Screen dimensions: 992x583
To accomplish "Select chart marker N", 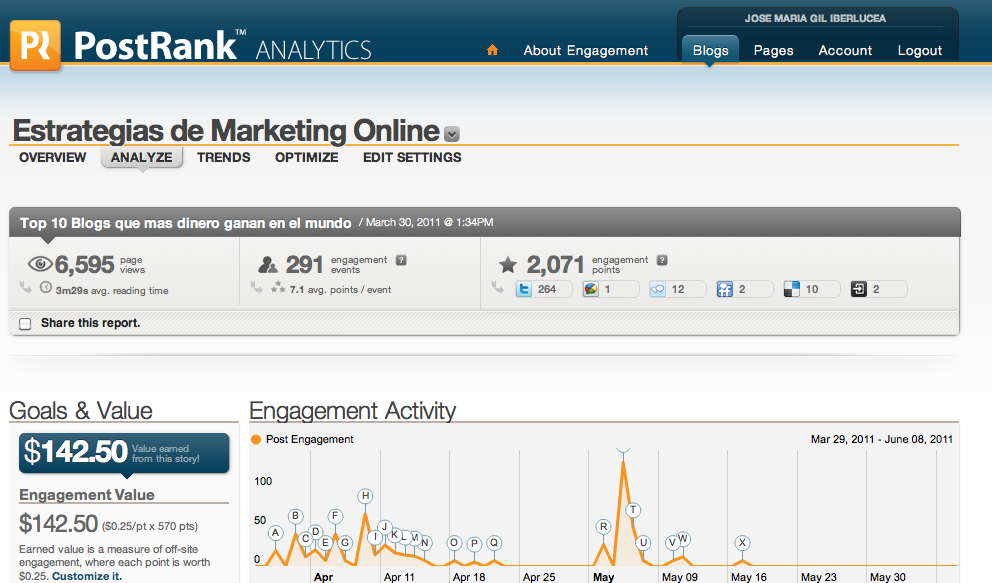I will [425, 543].
